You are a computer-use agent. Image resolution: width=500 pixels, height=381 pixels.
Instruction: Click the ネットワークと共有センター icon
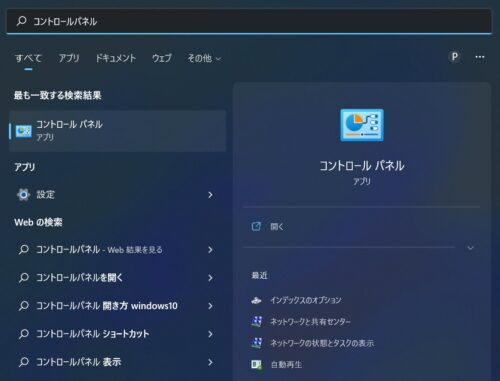pyautogui.click(x=256, y=322)
